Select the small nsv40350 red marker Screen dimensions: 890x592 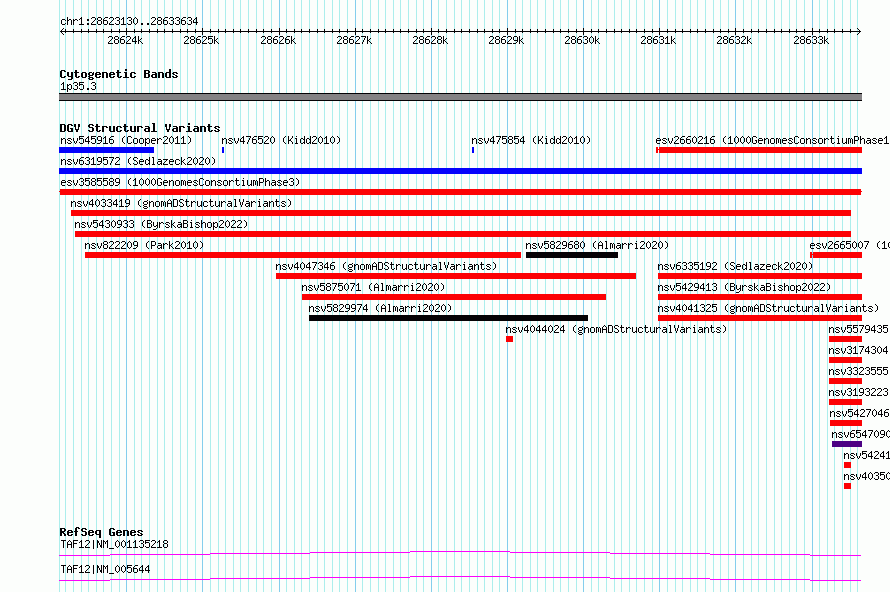(x=847, y=486)
